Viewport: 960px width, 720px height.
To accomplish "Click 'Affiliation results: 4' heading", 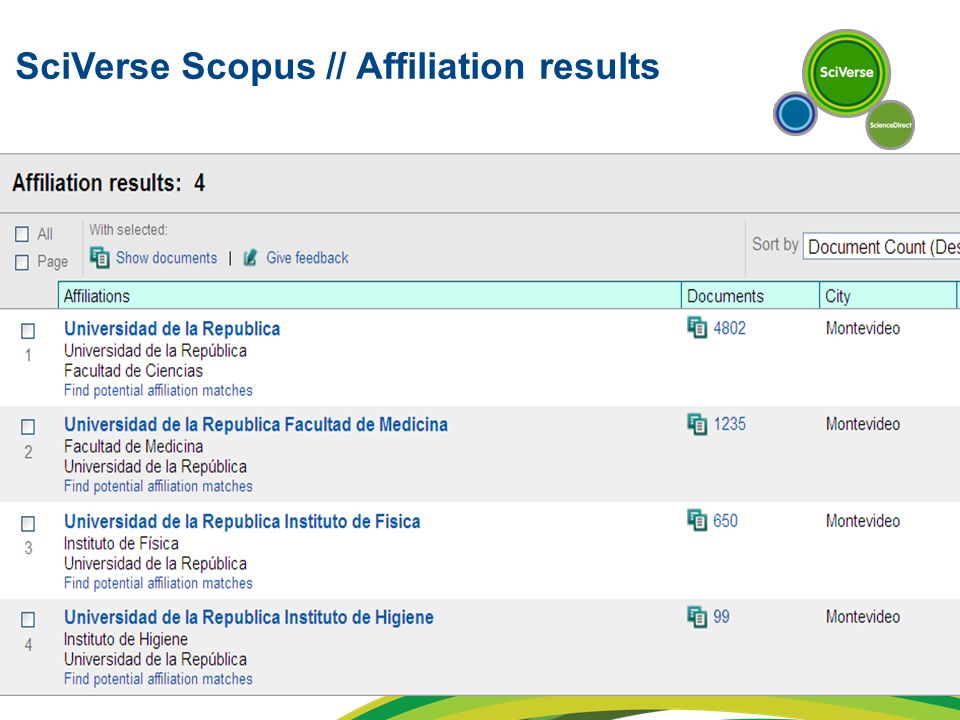I will [108, 183].
